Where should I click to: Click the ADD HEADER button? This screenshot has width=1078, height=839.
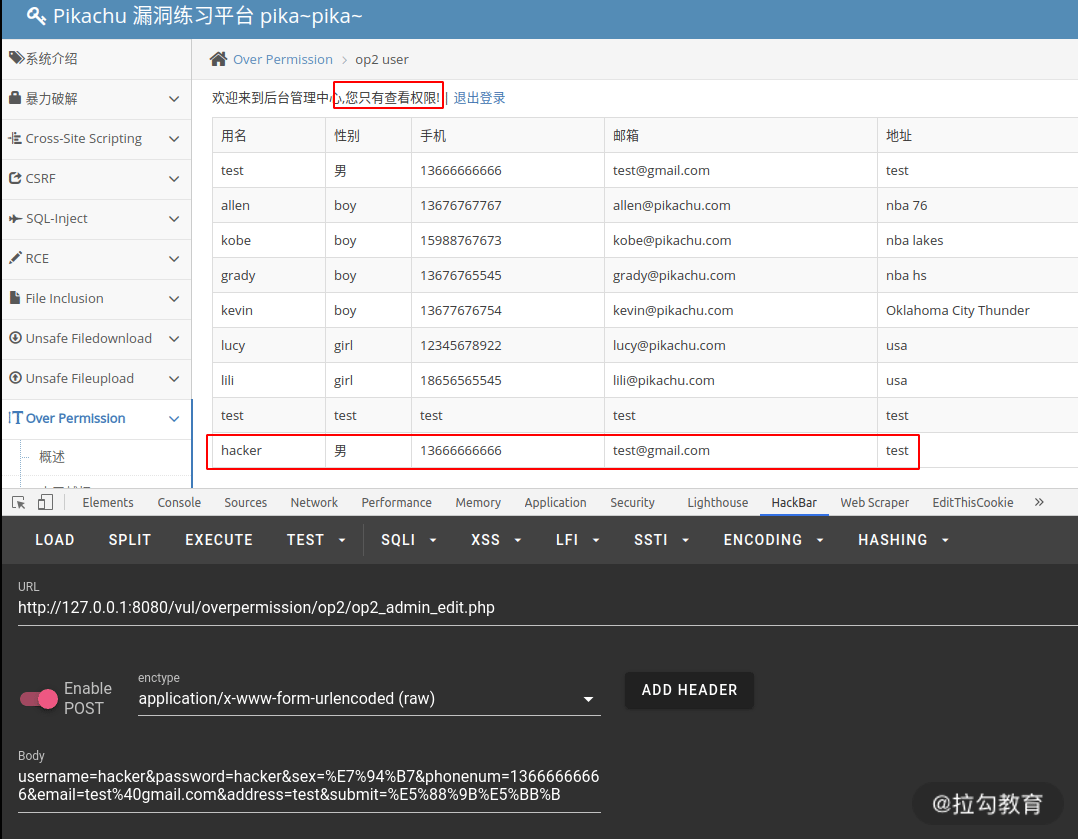pos(689,690)
